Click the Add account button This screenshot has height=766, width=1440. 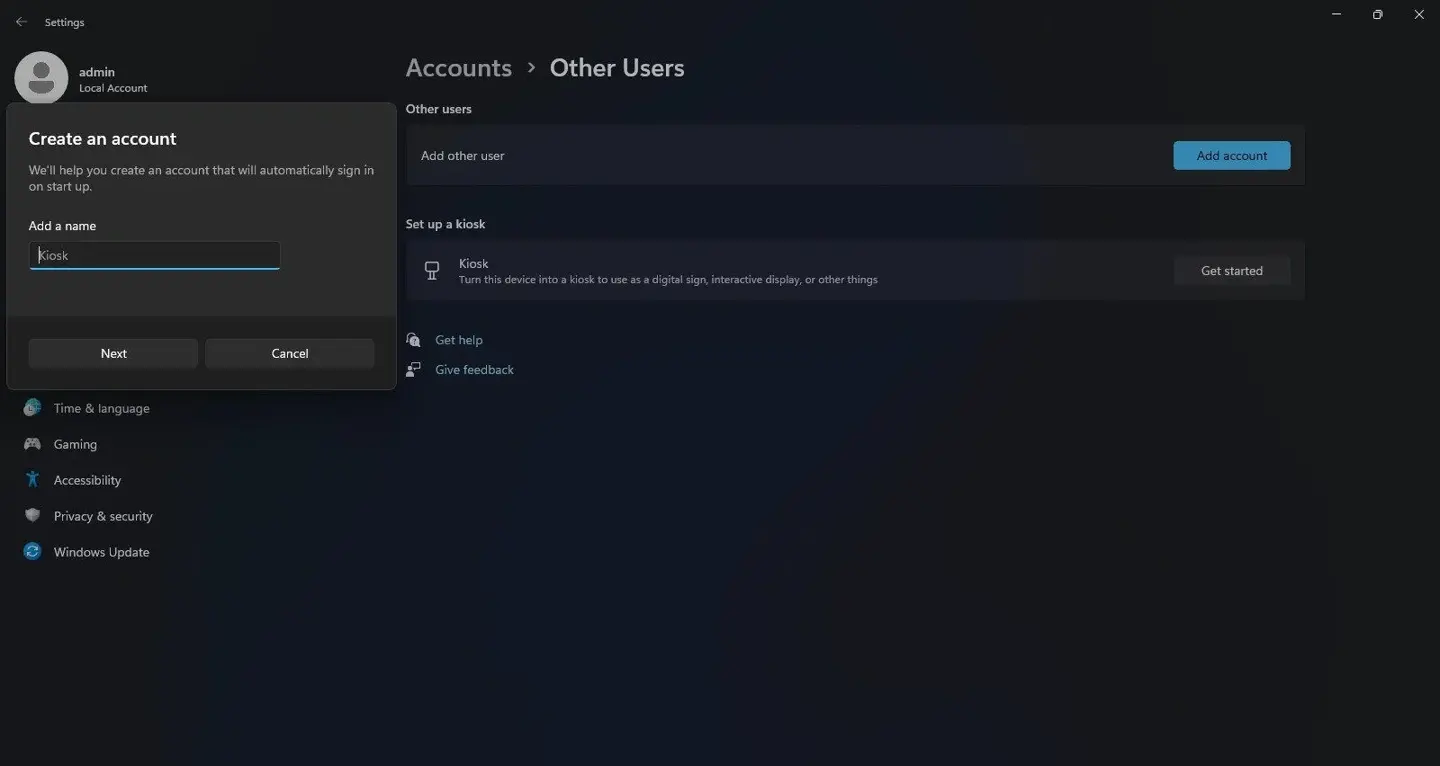[1231, 155]
